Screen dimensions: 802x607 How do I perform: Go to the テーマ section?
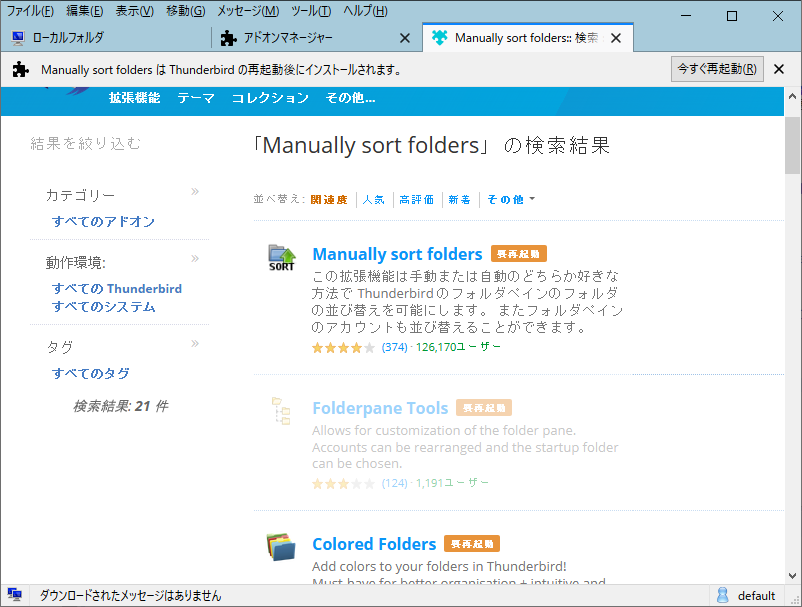(196, 98)
